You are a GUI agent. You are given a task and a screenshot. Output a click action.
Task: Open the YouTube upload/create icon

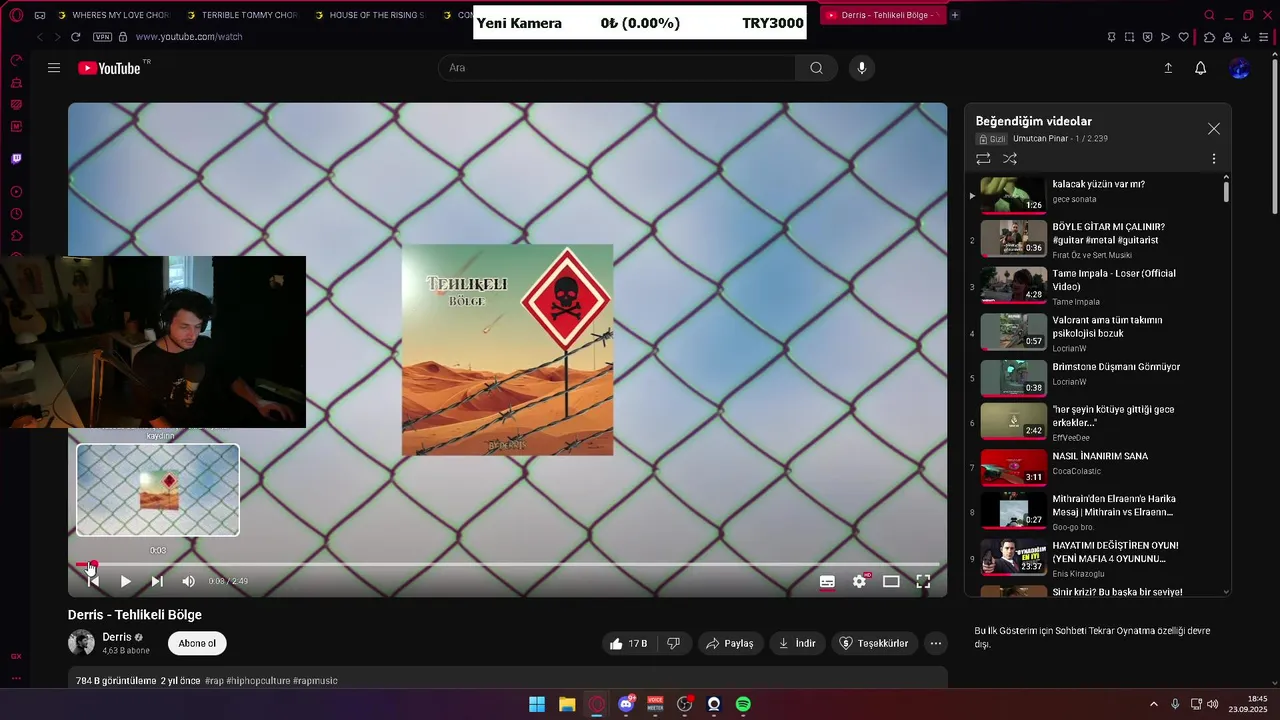(x=1168, y=68)
